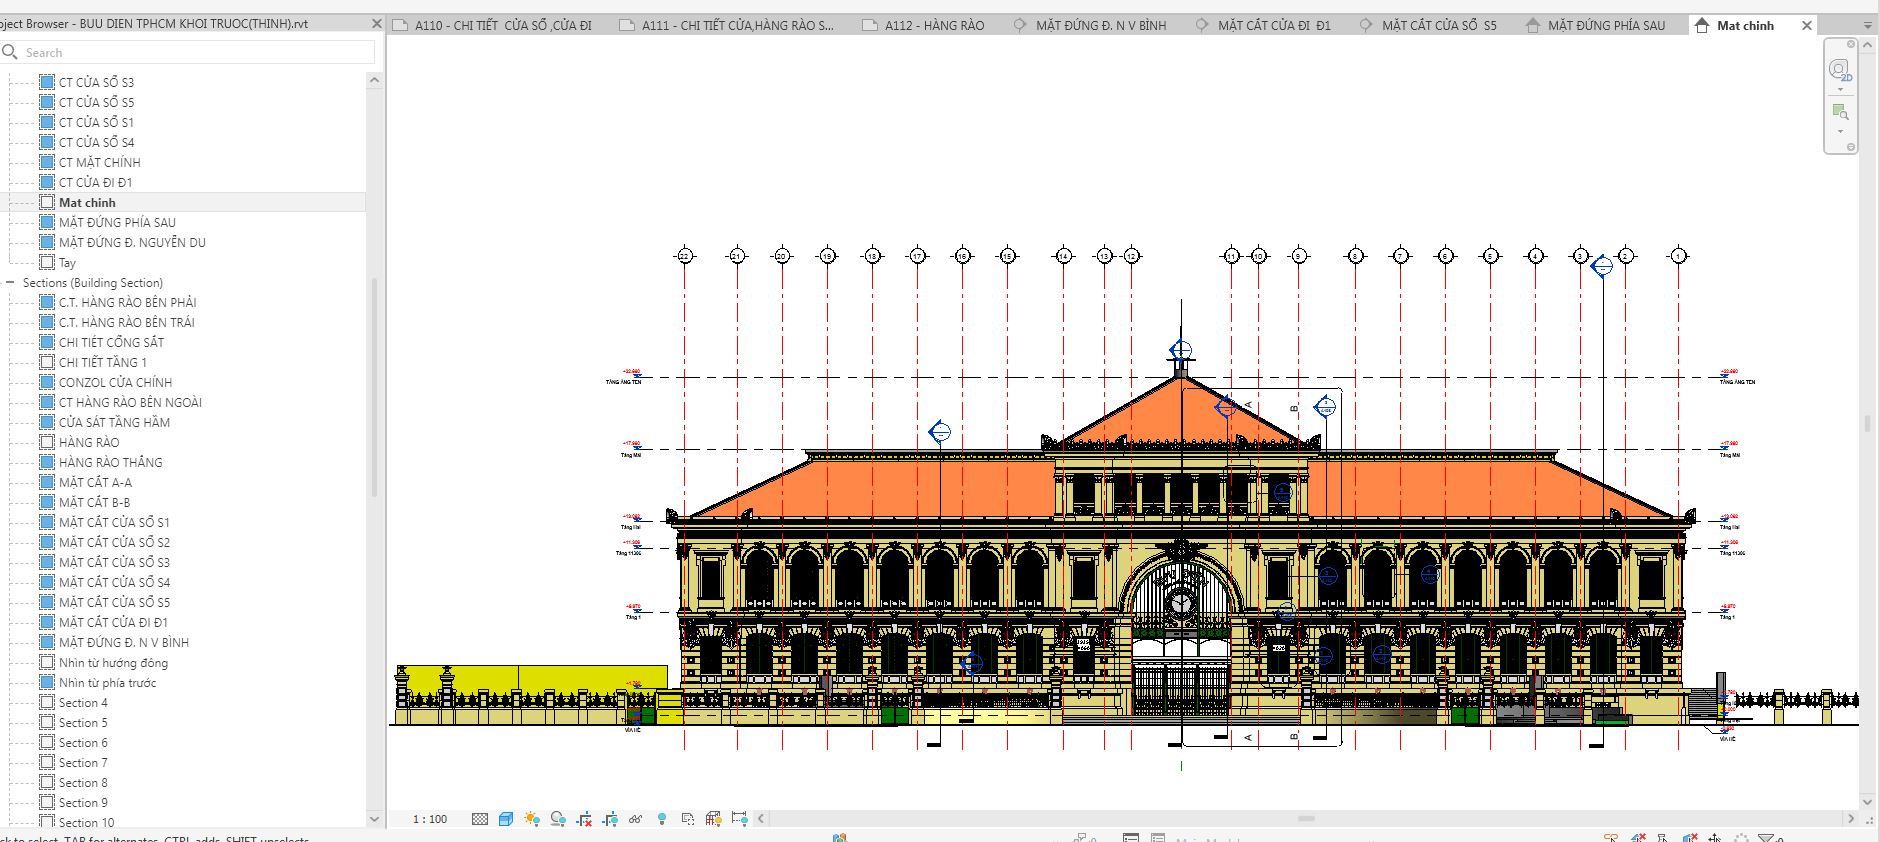Collapse Sections (Building Section) tree node
The width and height of the screenshot is (1880, 842).
point(10,282)
